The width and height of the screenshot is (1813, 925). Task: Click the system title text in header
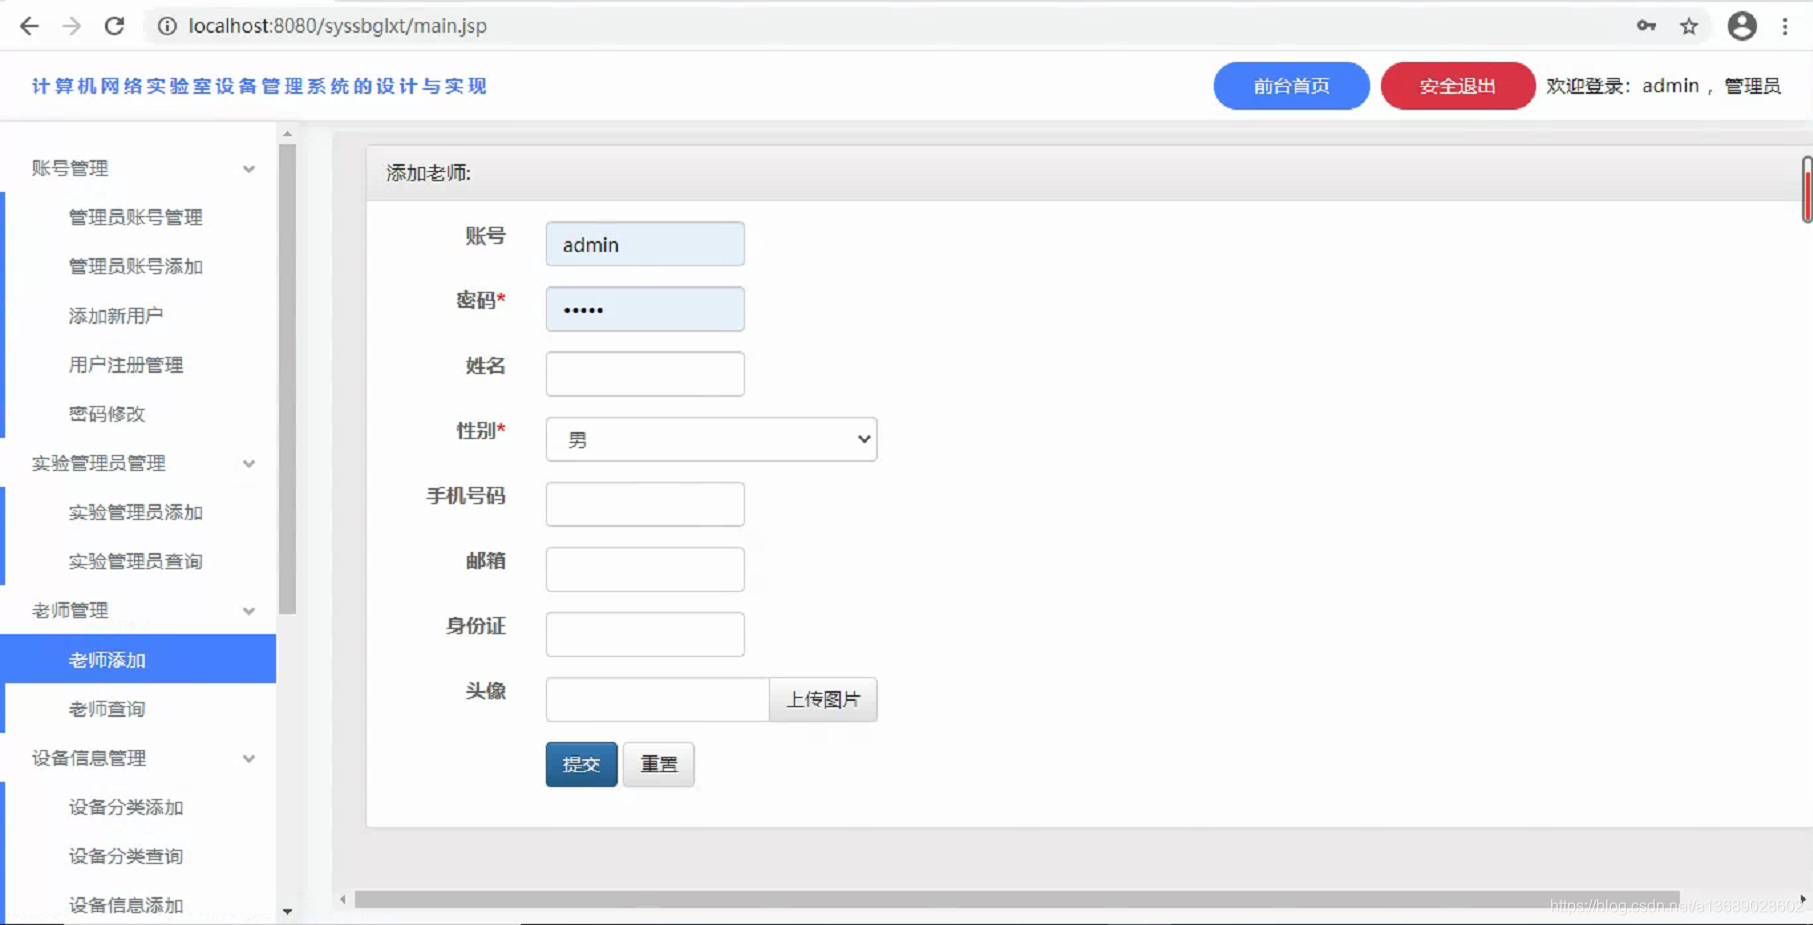point(259,86)
